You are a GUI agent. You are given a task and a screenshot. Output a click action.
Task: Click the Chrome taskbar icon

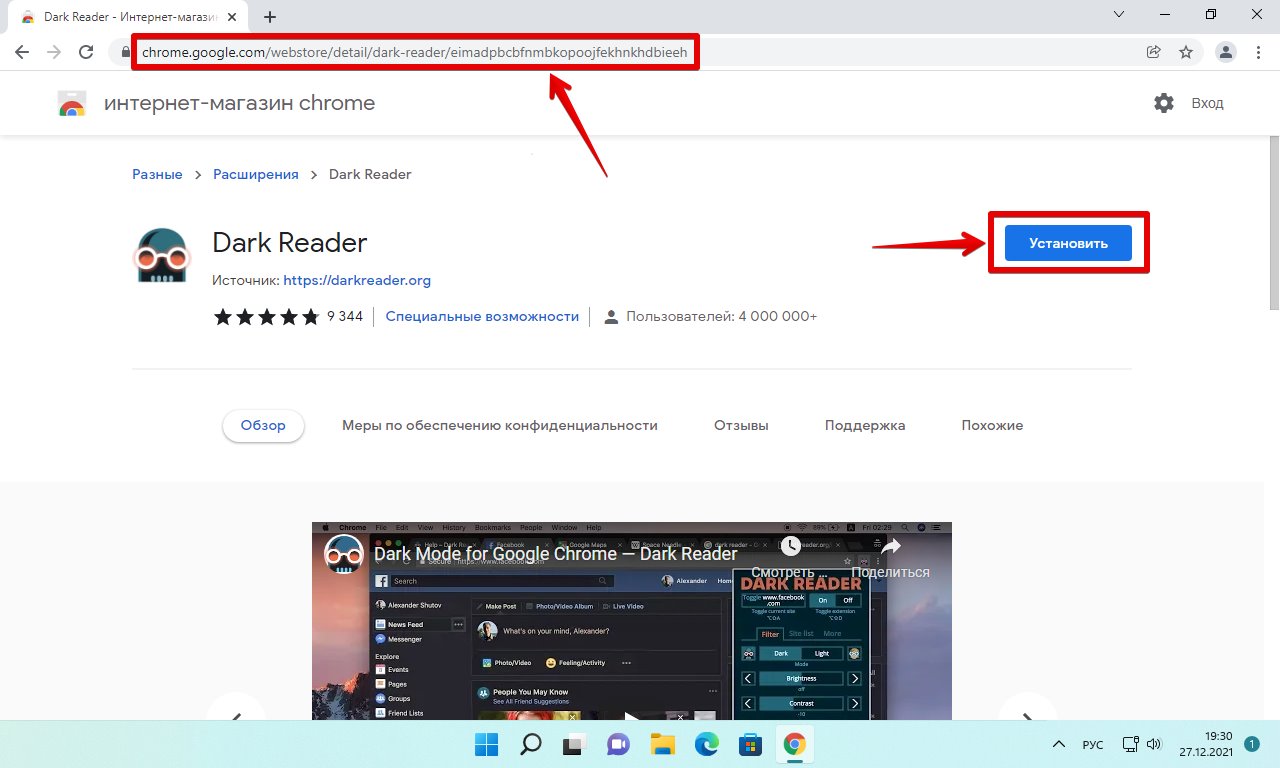pos(794,744)
